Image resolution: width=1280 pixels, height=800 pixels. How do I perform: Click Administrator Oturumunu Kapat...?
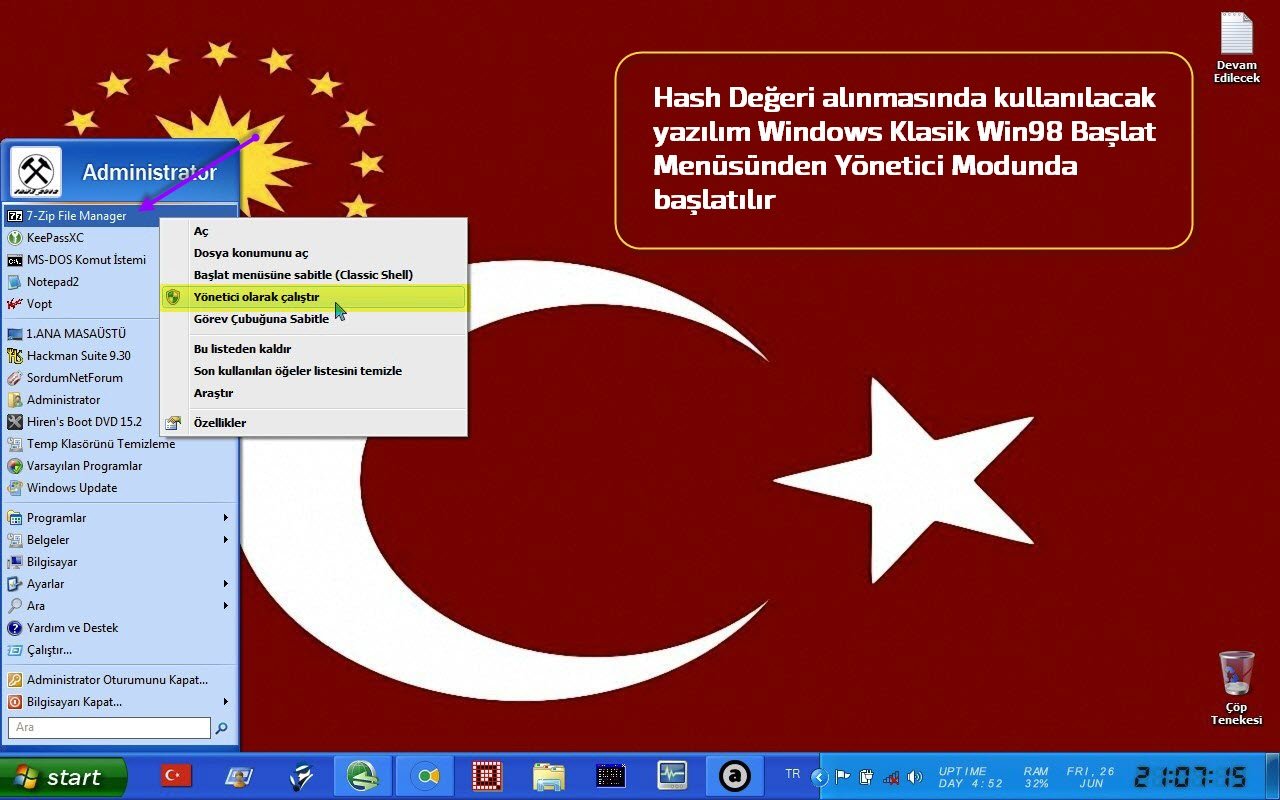pyautogui.click(x=120, y=680)
